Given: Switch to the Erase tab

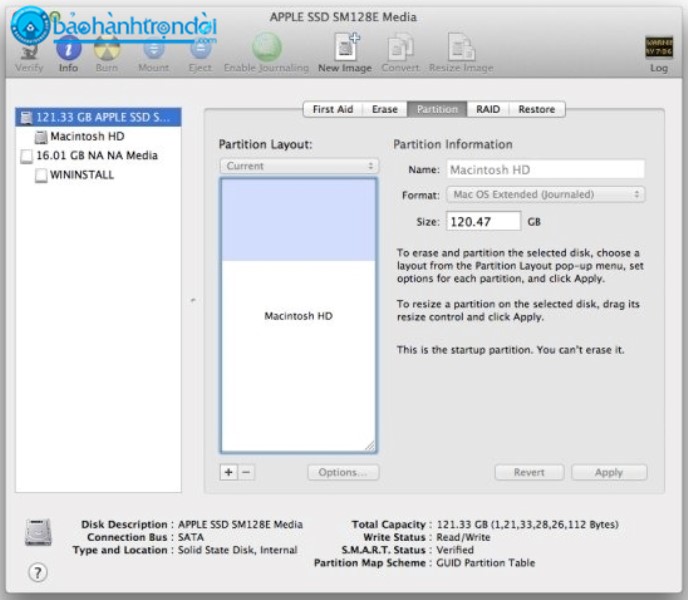Looking at the screenshot, I should point(384,109).
